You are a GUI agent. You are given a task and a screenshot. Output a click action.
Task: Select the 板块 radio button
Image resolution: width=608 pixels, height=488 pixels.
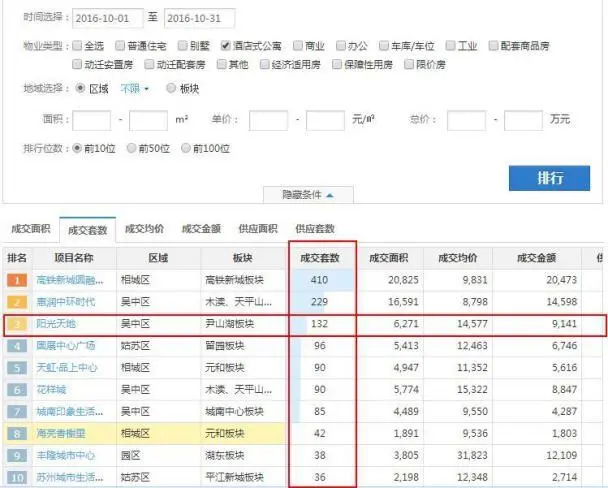click(x=171, y=88)
